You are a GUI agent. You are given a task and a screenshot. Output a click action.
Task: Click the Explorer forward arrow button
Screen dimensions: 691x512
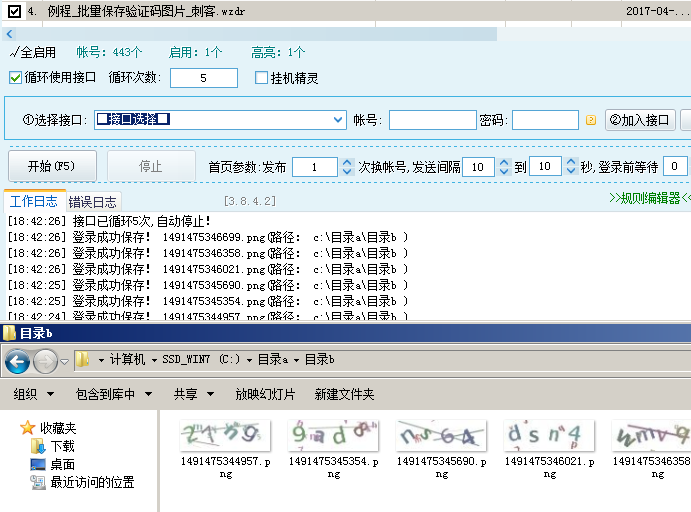[46, 360]
